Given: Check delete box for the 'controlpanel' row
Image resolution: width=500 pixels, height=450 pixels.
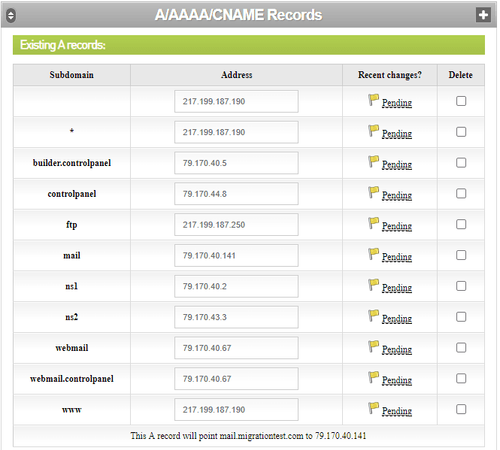Looking at the screenshot, I should pyautogui.click(x=461, y=193).
